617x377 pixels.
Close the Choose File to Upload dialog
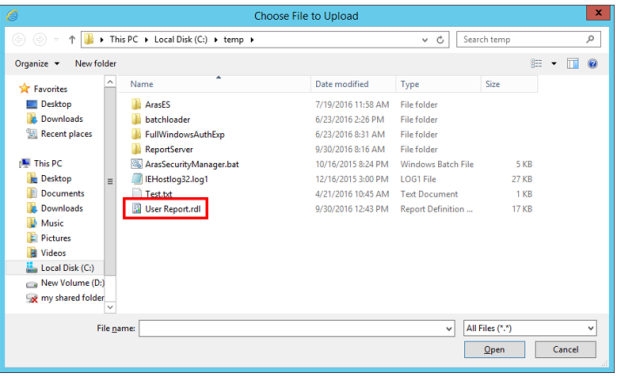(598, 13)
